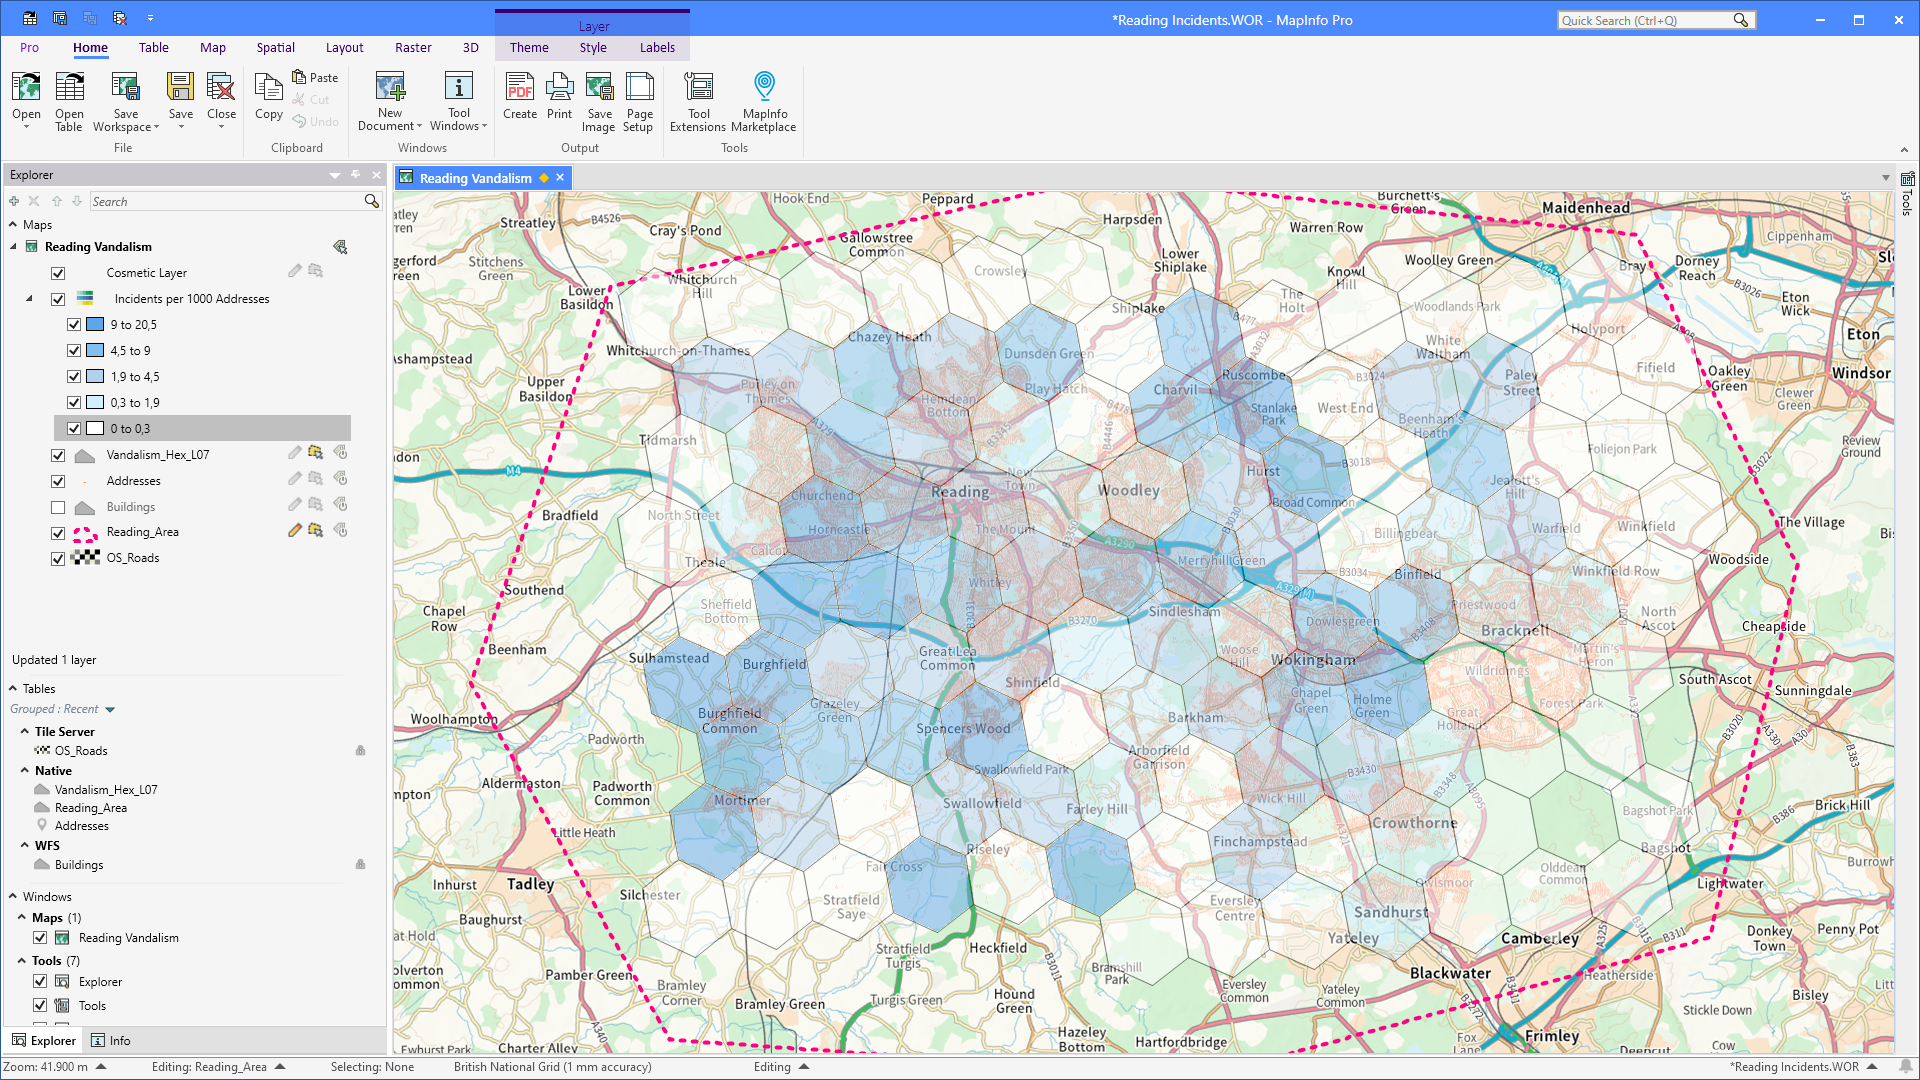Screen dimensions: 1920x1080
Task: Open the Grouped: Recent dropdown
Action: [110, 708]
